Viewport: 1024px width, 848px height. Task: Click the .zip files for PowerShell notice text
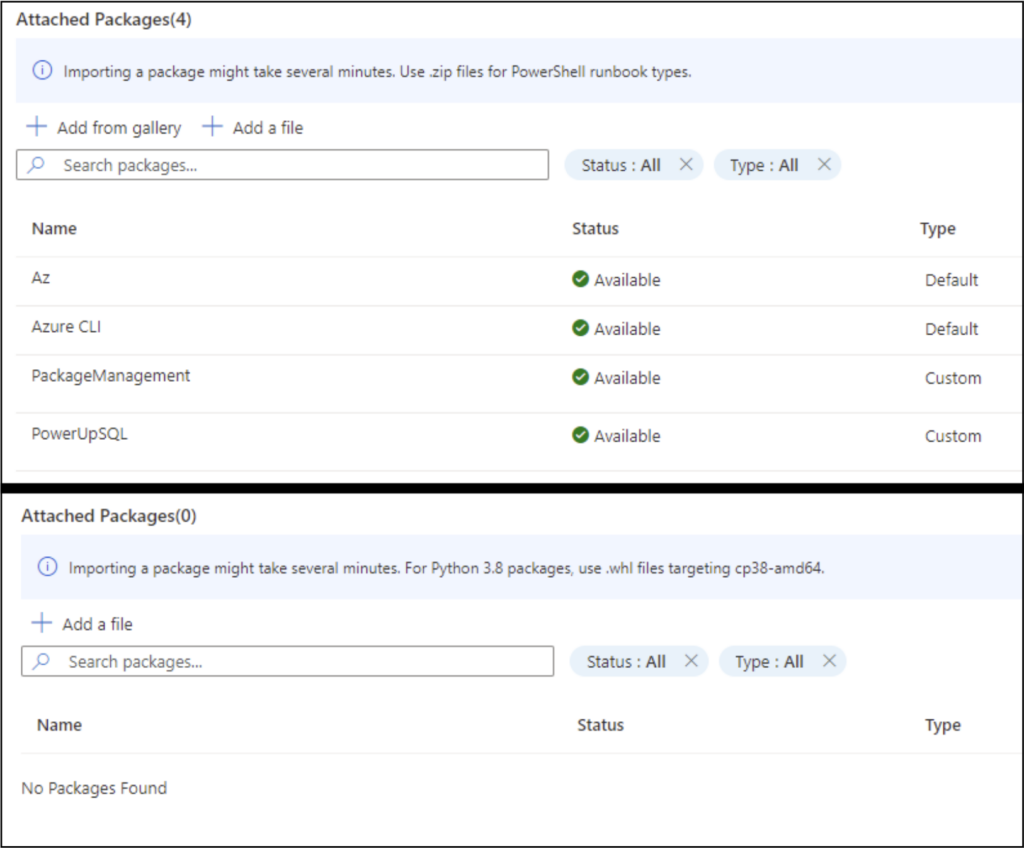[x=377, y=71]
